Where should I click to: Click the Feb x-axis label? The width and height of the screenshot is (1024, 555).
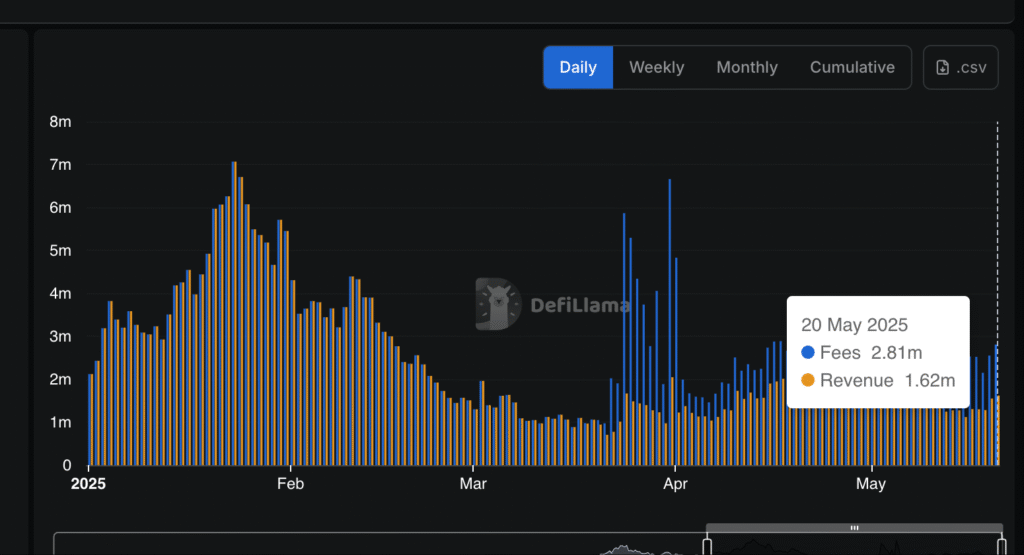pyautogui.click(x=291, y=484)
